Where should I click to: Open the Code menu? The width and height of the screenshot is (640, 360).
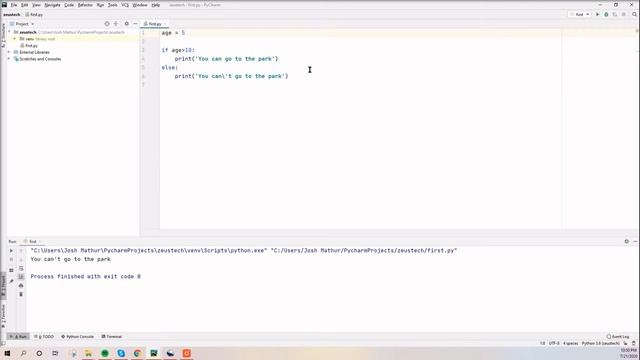(x=69, y=5)
